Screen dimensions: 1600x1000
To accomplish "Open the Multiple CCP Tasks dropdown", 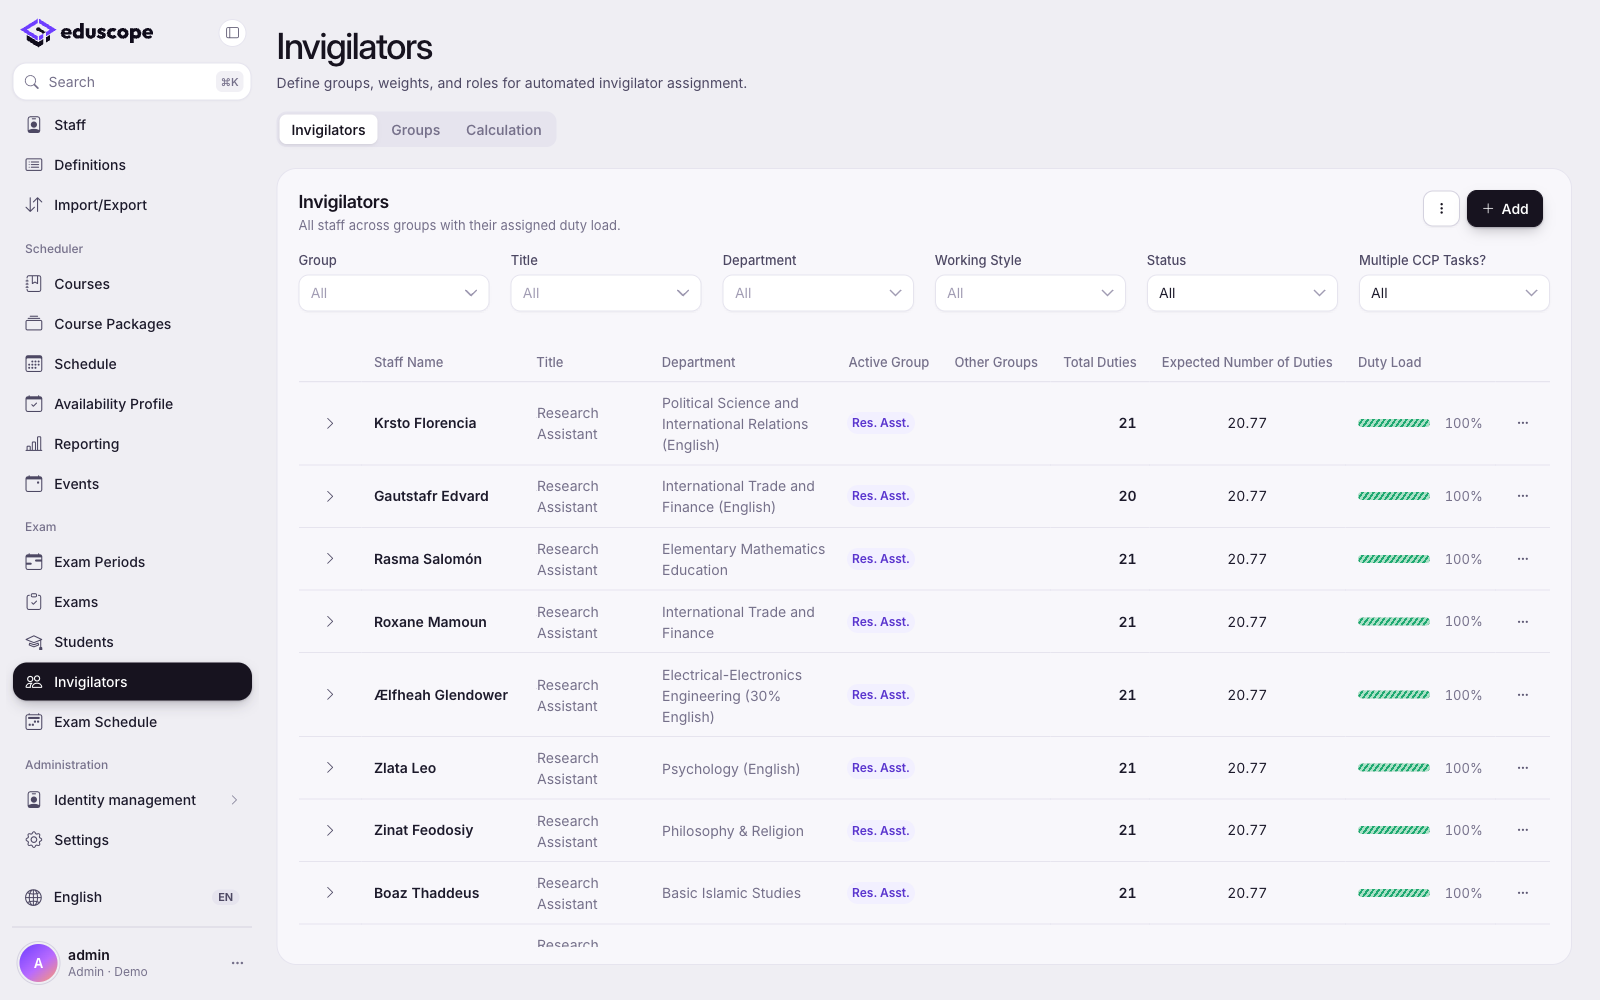I will [x=1454, y=293].
